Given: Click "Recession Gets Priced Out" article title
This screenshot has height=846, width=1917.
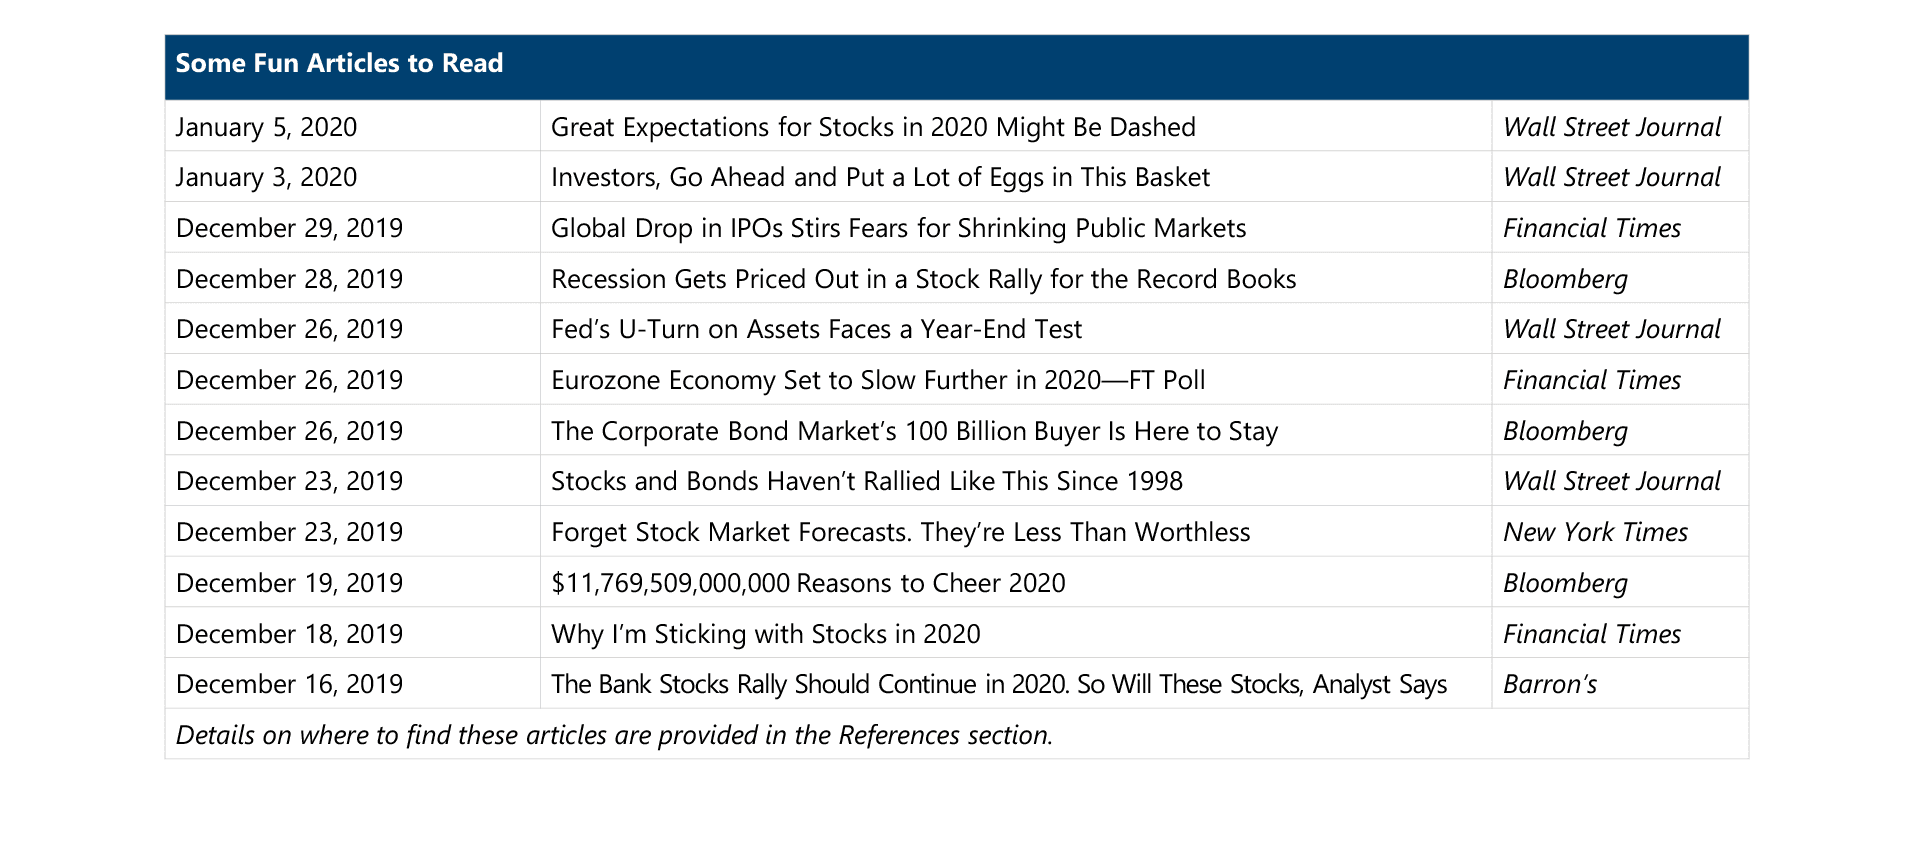Looking at the screenshot, I should (x=922, y=279).
